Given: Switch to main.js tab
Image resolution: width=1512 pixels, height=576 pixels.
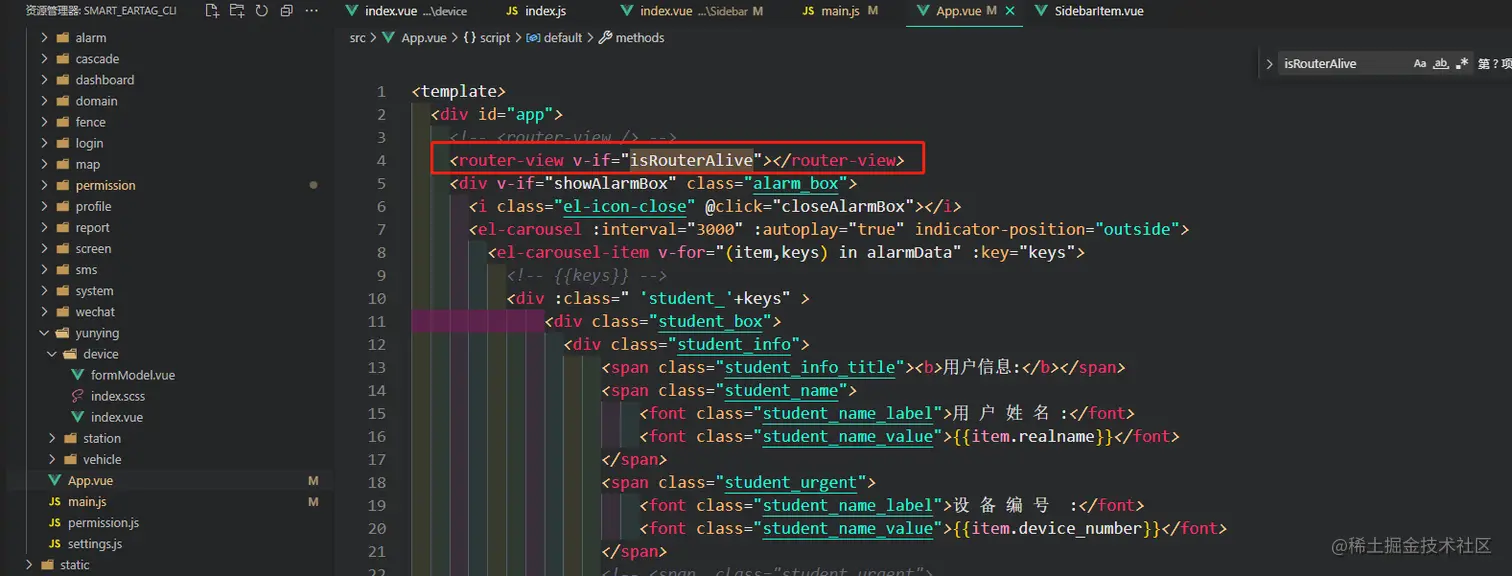Looking at the screenshot, I should pos(840,11).
